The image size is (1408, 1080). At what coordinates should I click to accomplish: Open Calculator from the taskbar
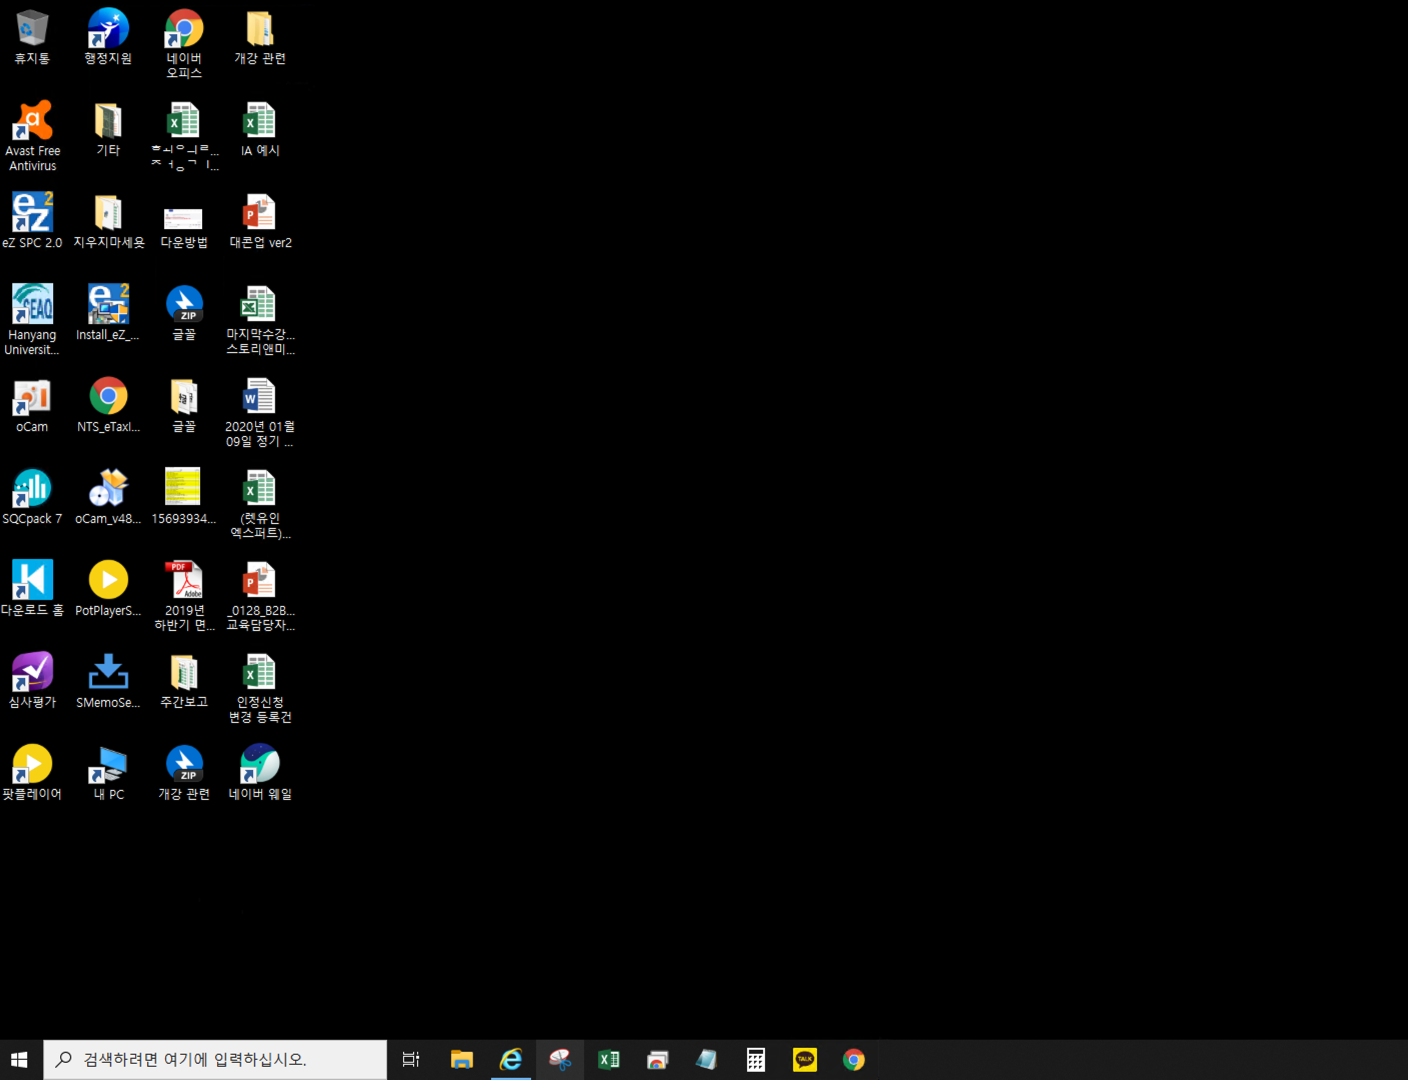755,1060
